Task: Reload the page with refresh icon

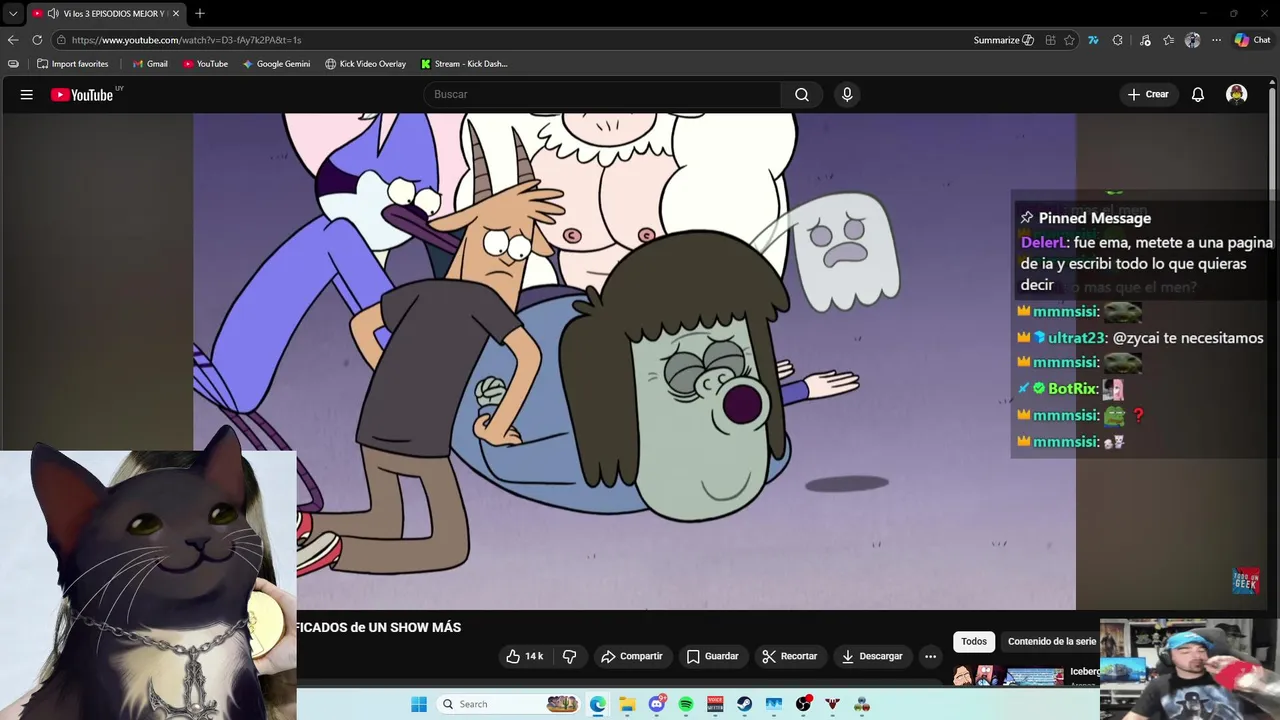Action: click(x=37, y=40)
